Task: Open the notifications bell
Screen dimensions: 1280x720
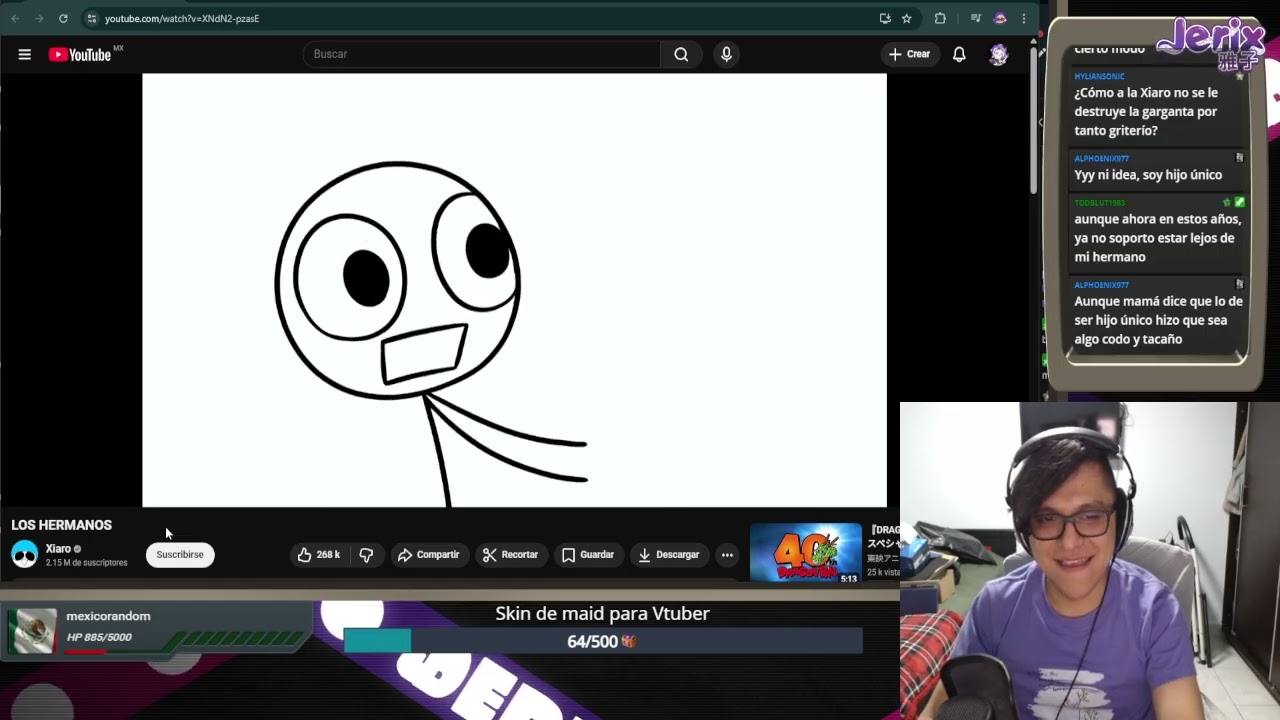Action: click(959, 54)
